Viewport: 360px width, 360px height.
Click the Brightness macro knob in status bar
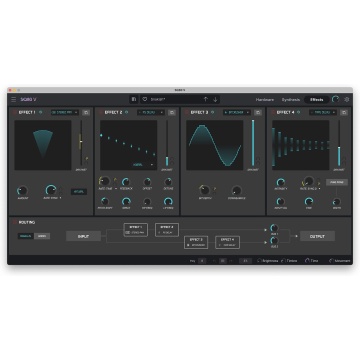[x=259, y=261]
